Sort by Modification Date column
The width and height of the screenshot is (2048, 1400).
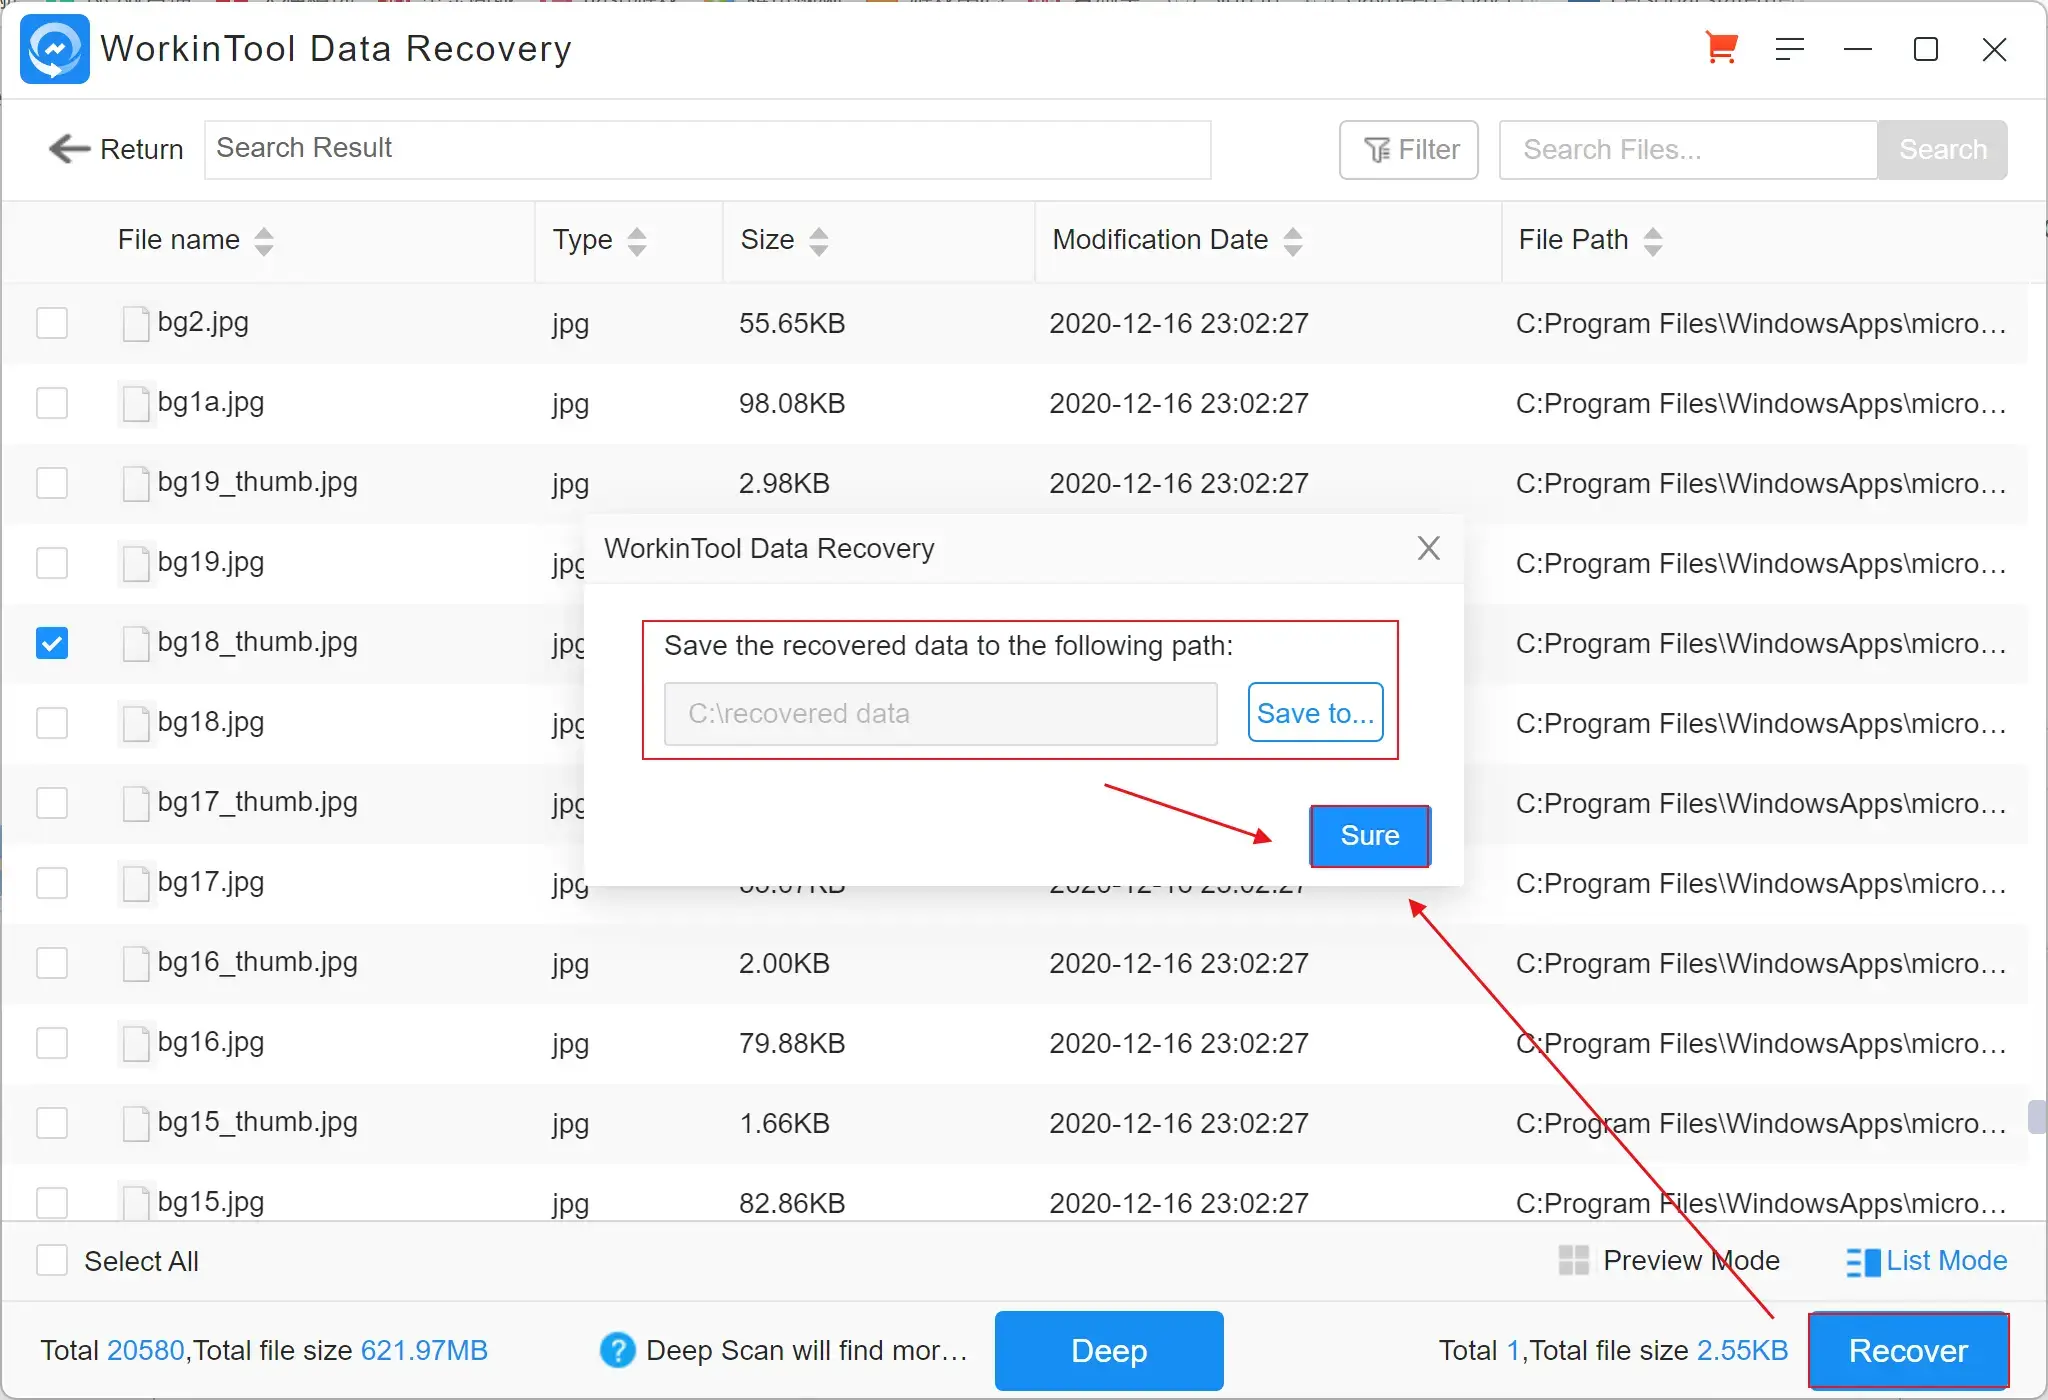click(1293, 241)
